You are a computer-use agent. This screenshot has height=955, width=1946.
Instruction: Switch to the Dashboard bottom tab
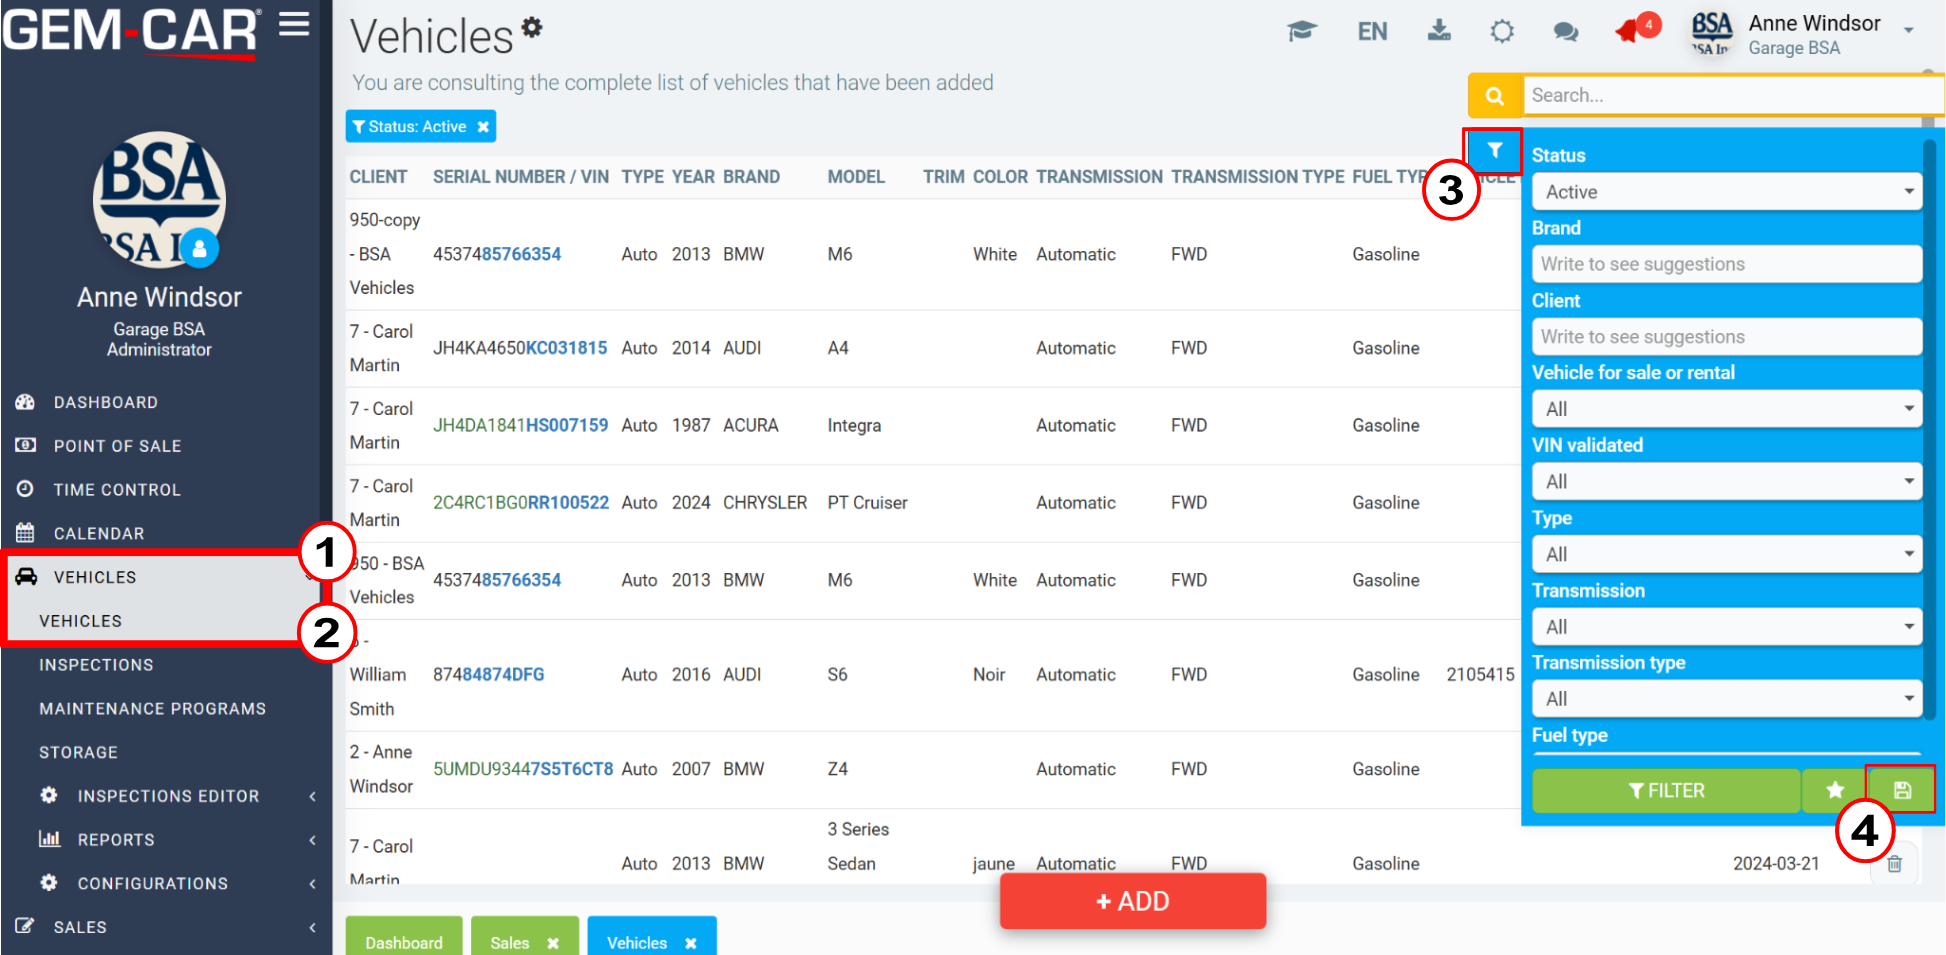404,942
